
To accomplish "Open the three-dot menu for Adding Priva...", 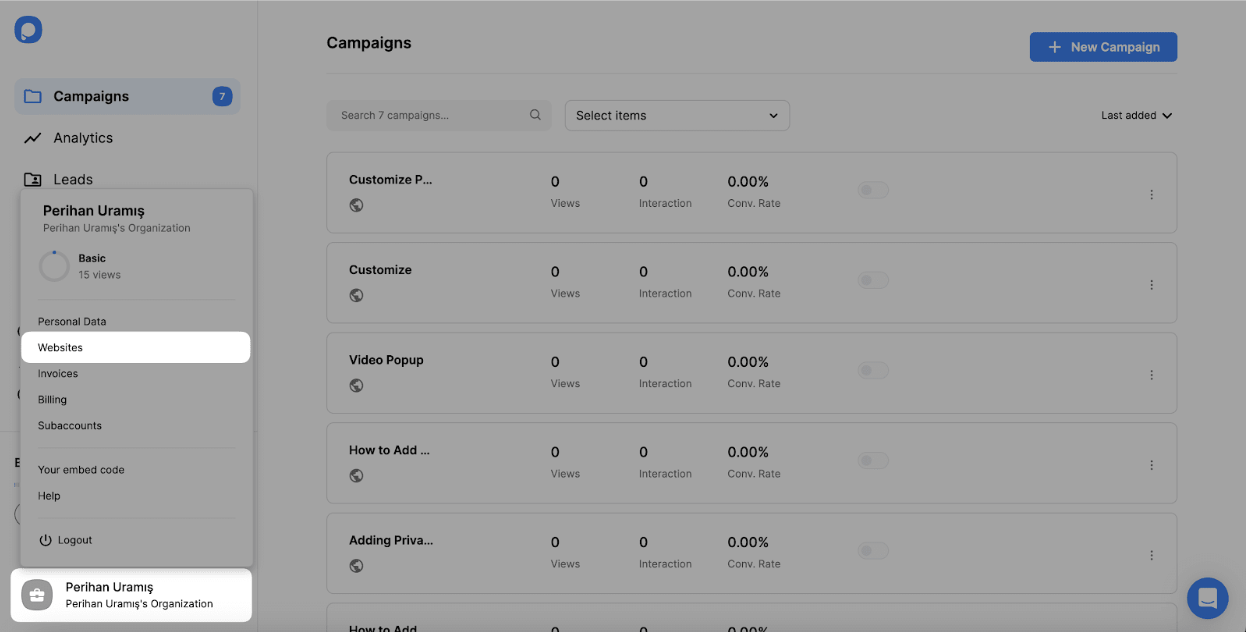I will point(1151,554).
